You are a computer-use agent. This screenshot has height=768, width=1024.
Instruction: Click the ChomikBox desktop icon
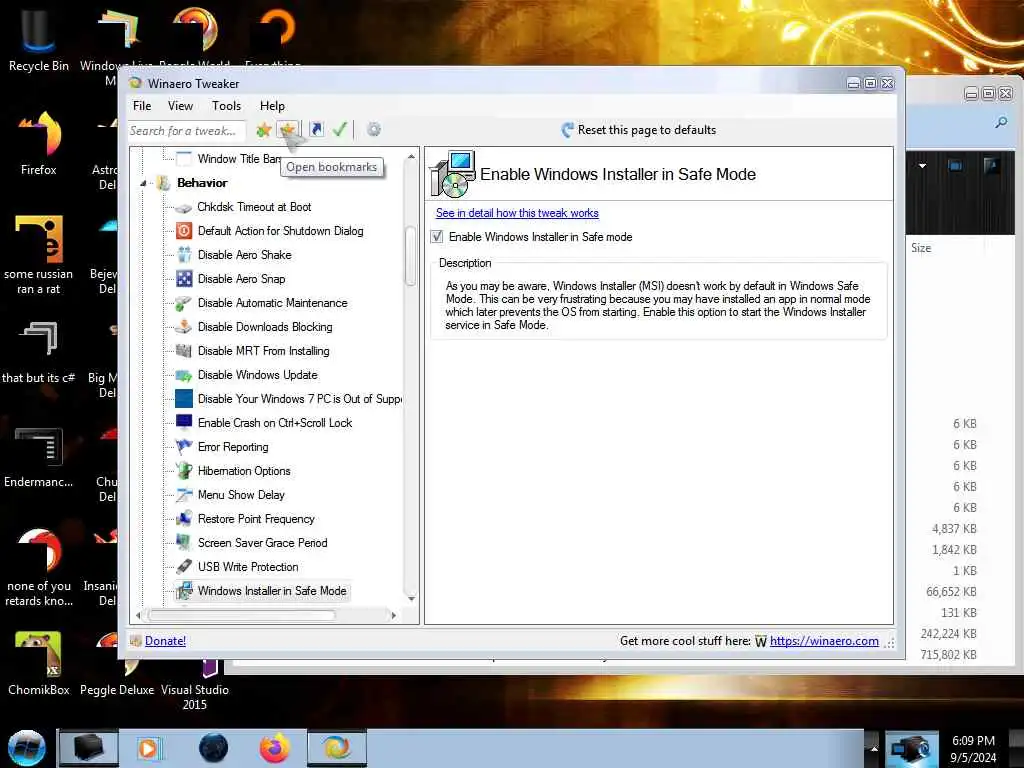[39, 654]
